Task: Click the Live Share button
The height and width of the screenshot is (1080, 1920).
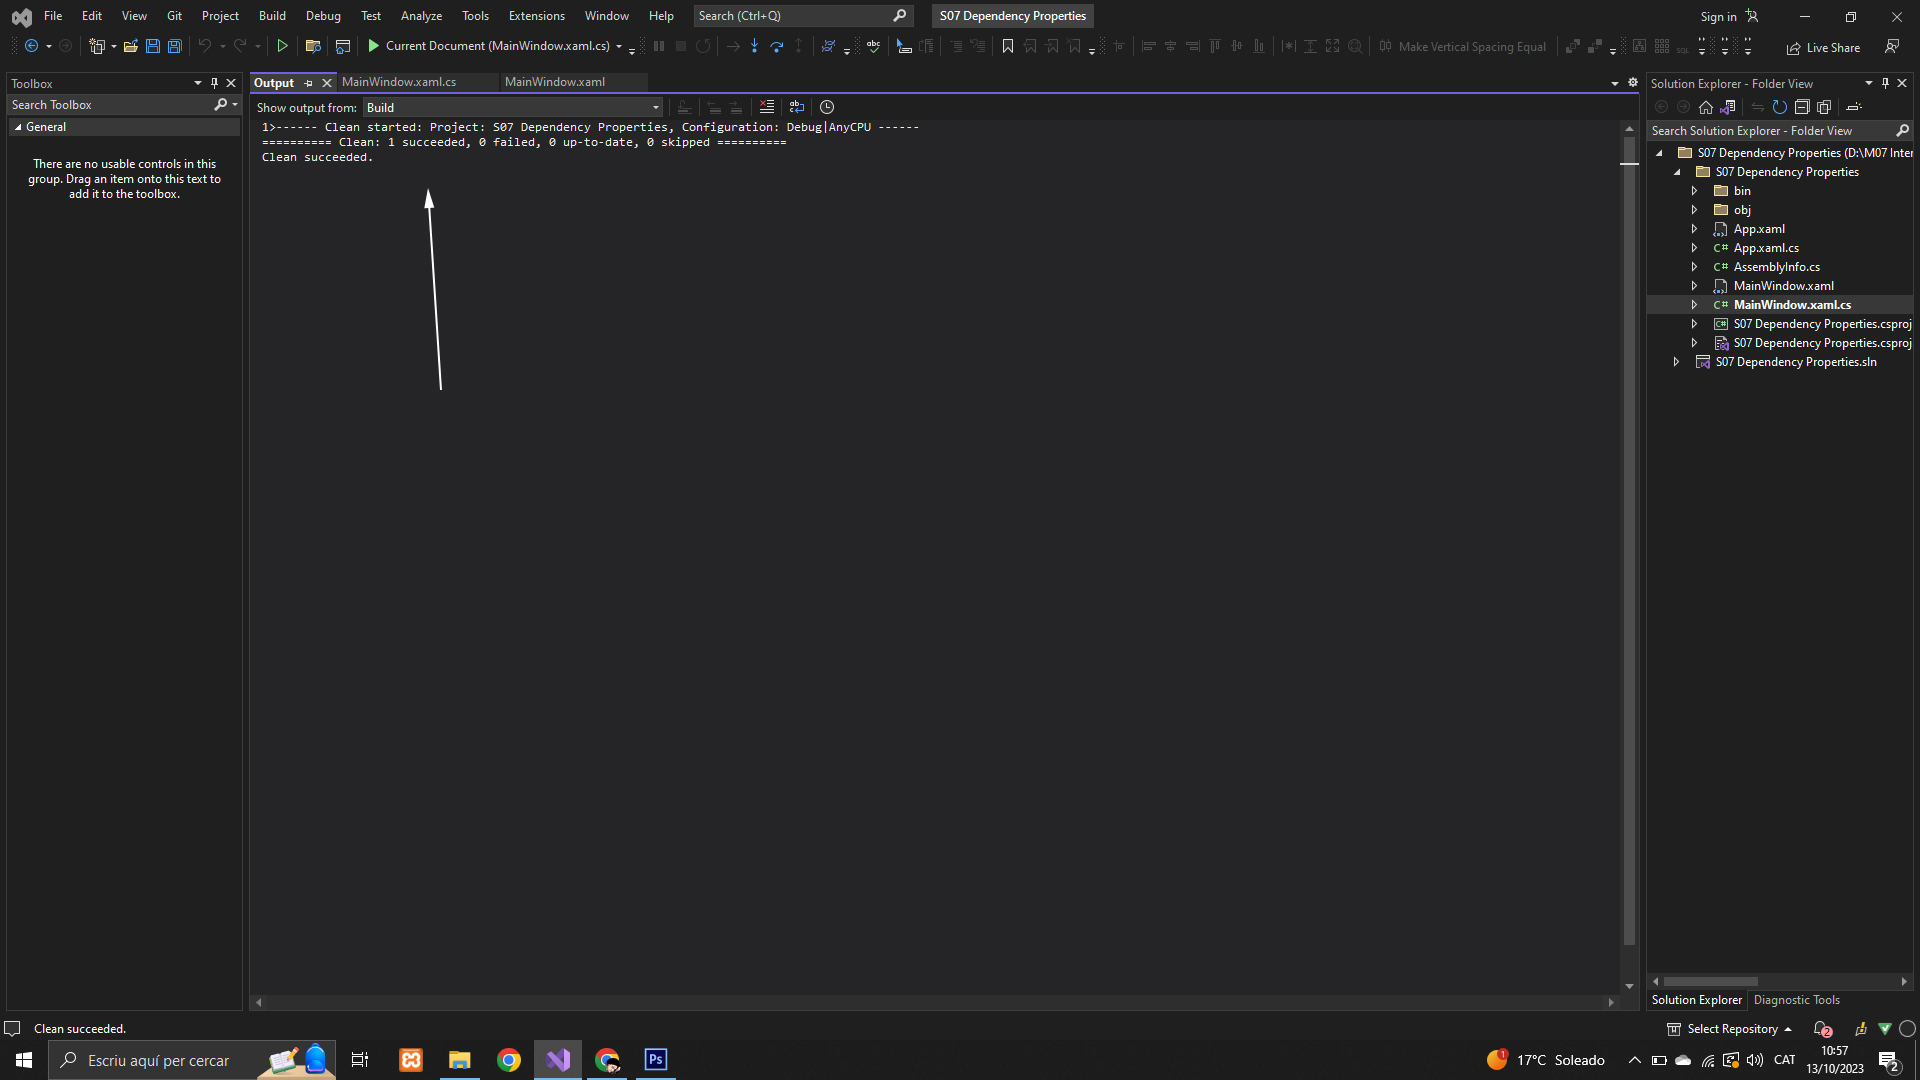Action: pos(1824,47)
